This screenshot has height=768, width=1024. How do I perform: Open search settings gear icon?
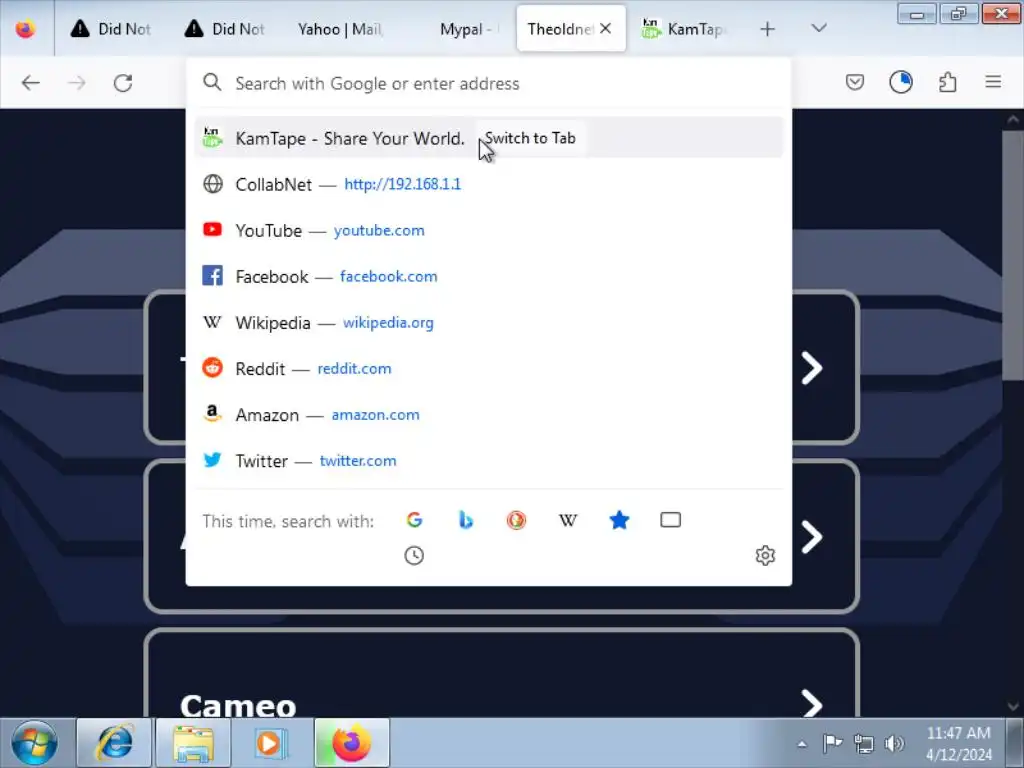(765, 556)
